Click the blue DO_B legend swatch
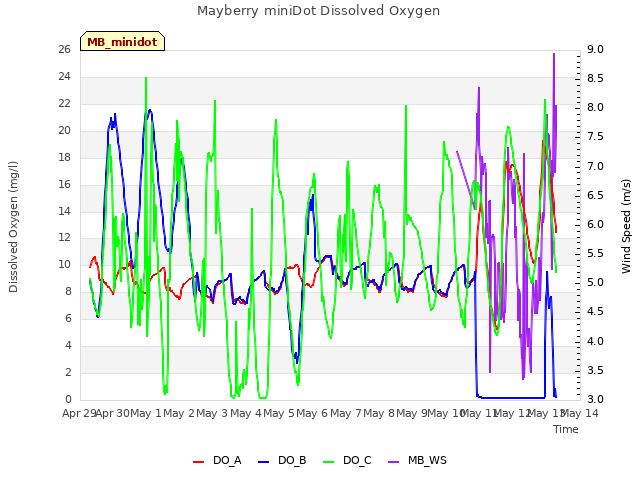This screenshot has height=480, width=640. click(264, 461)
